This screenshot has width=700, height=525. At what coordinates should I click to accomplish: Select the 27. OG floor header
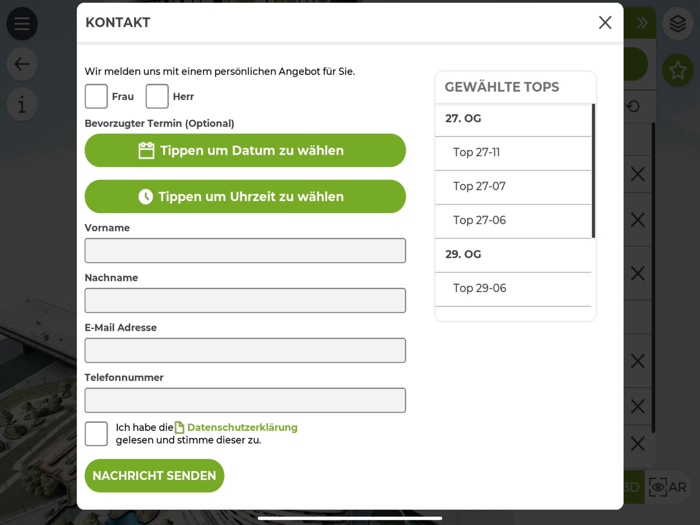[x=513, y=120]
